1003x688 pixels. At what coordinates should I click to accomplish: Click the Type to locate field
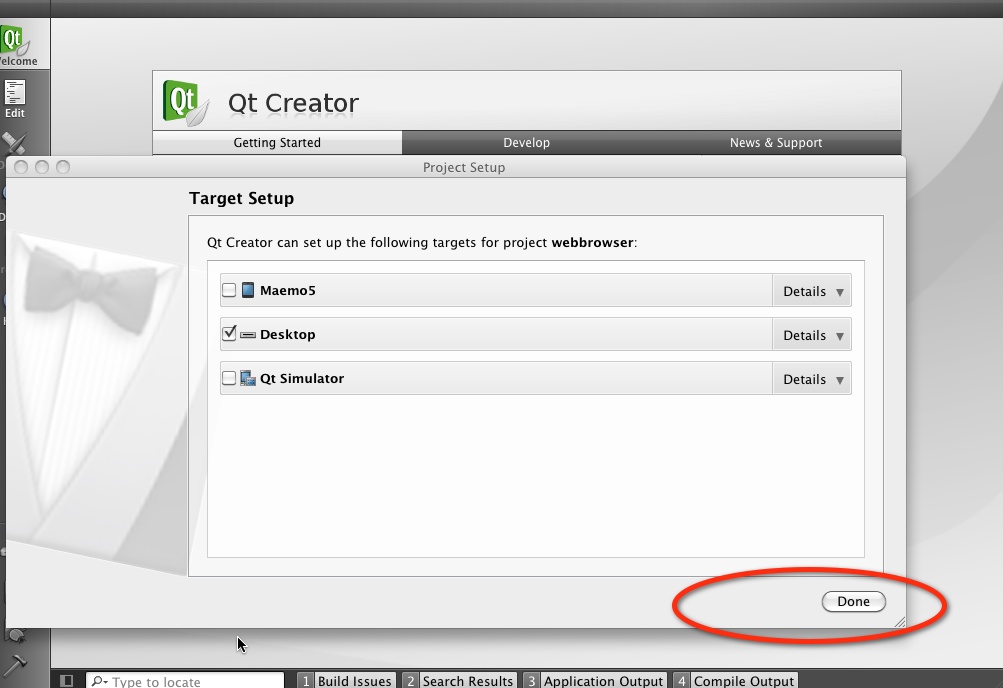pyautogui.click(x=186, y=681)
